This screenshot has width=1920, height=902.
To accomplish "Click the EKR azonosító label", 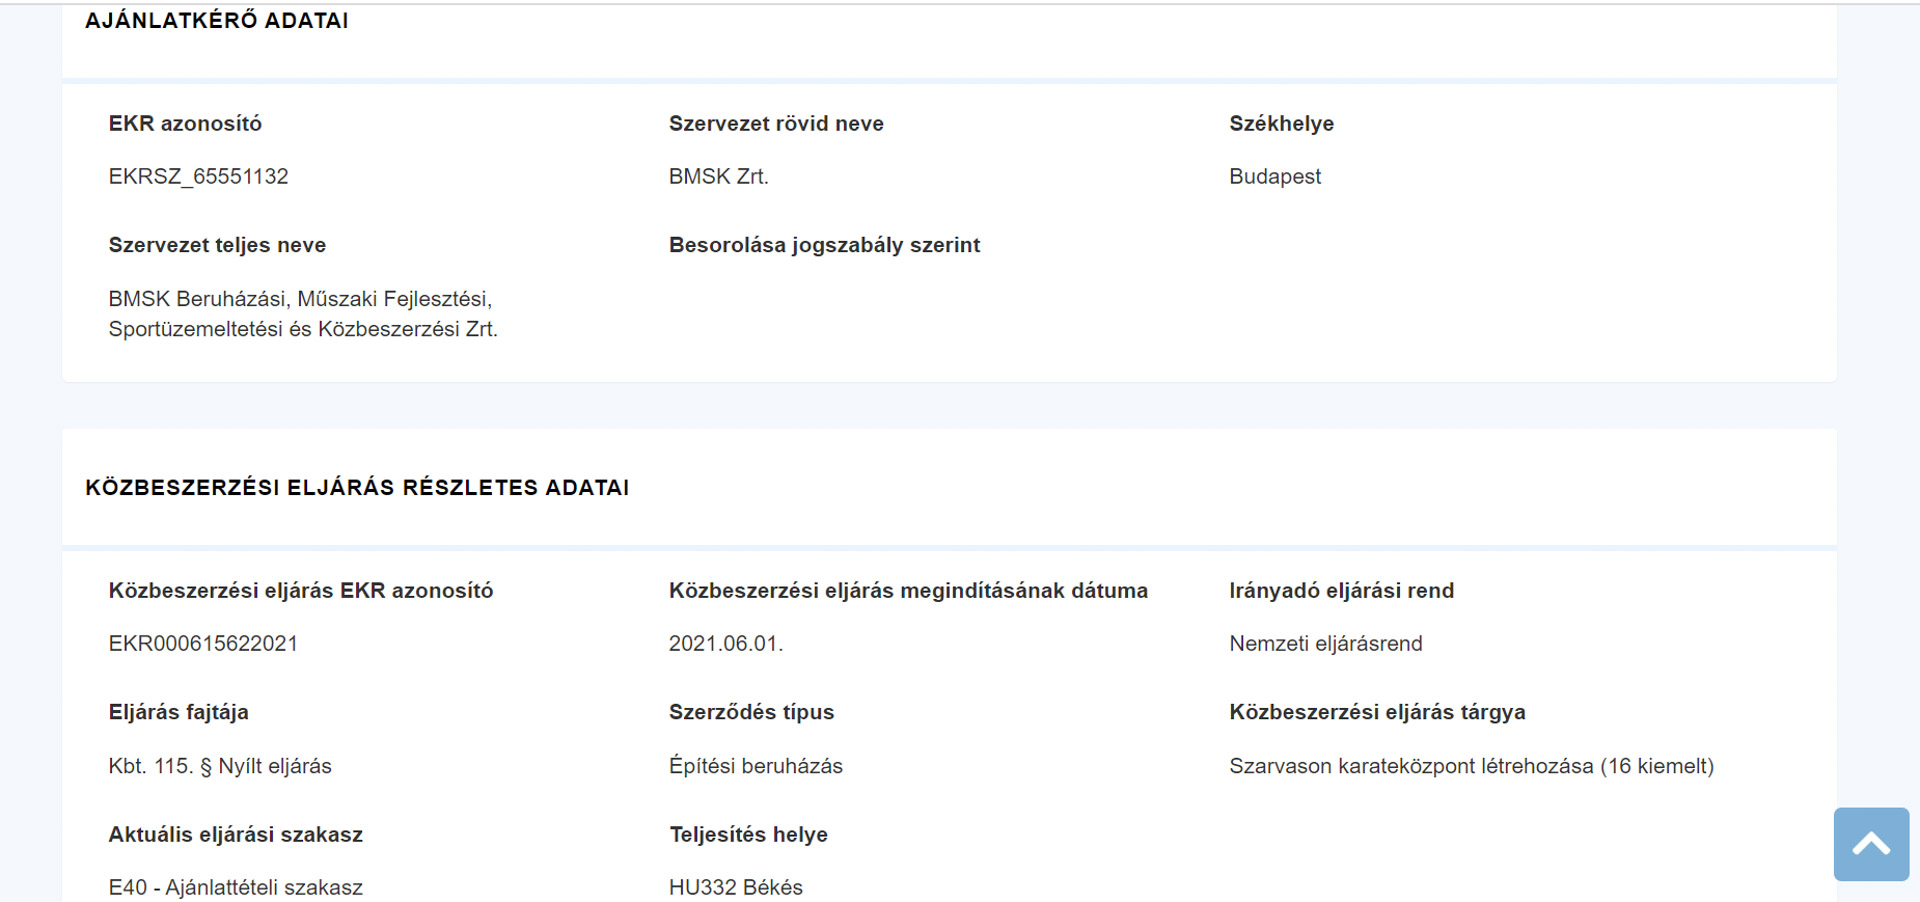I will tap(185, 124).
